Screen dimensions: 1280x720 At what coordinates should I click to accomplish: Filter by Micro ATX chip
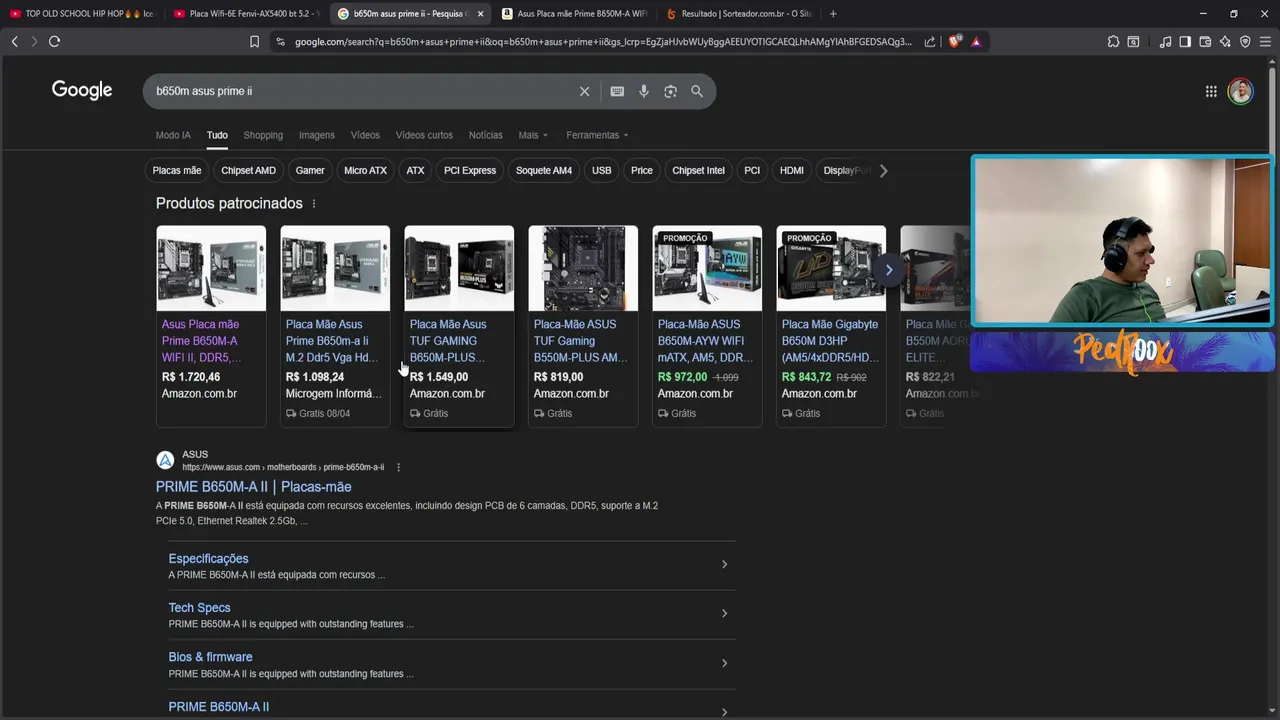pos(365,170)
